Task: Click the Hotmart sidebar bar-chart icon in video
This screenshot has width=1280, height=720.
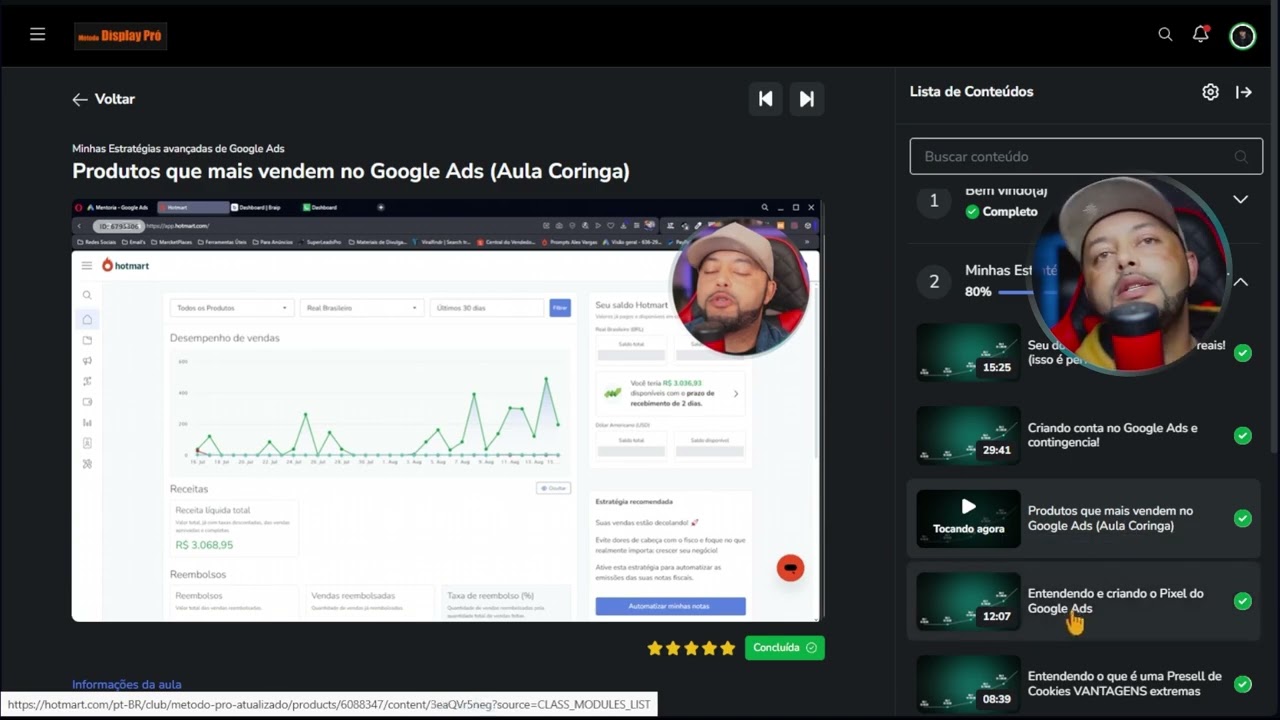Action: [87, 422]
